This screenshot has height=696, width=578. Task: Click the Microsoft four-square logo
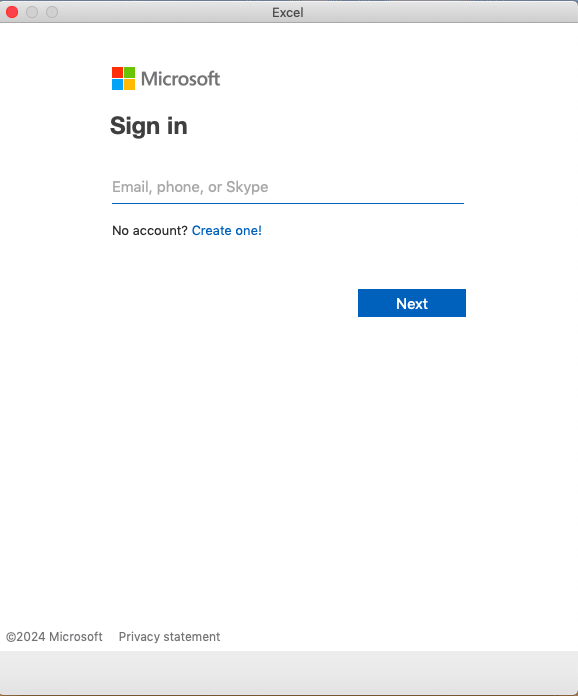point(123,79)
